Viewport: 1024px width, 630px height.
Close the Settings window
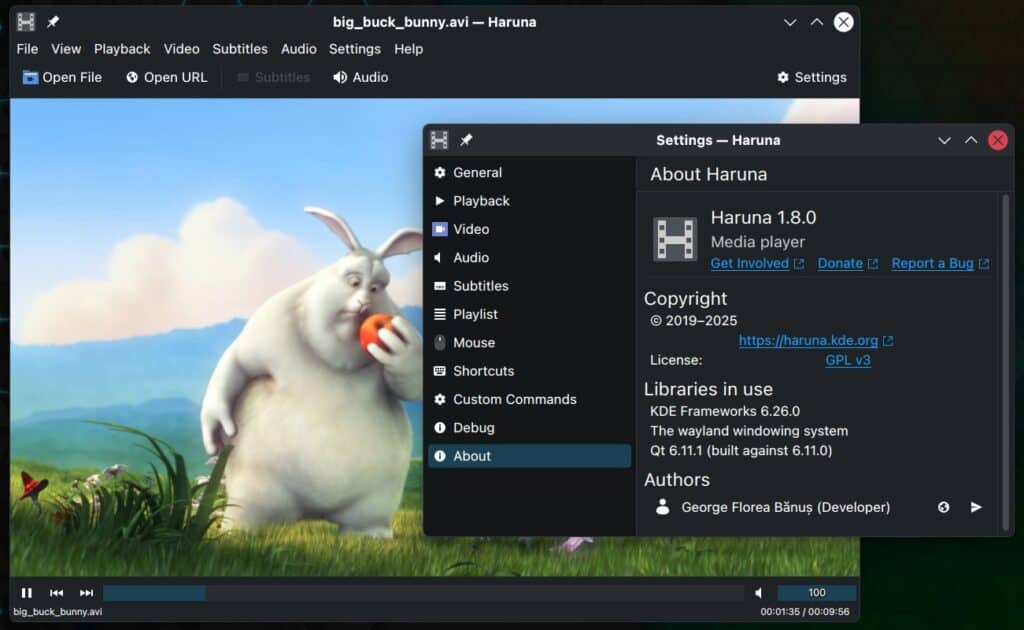pos(997,140)
